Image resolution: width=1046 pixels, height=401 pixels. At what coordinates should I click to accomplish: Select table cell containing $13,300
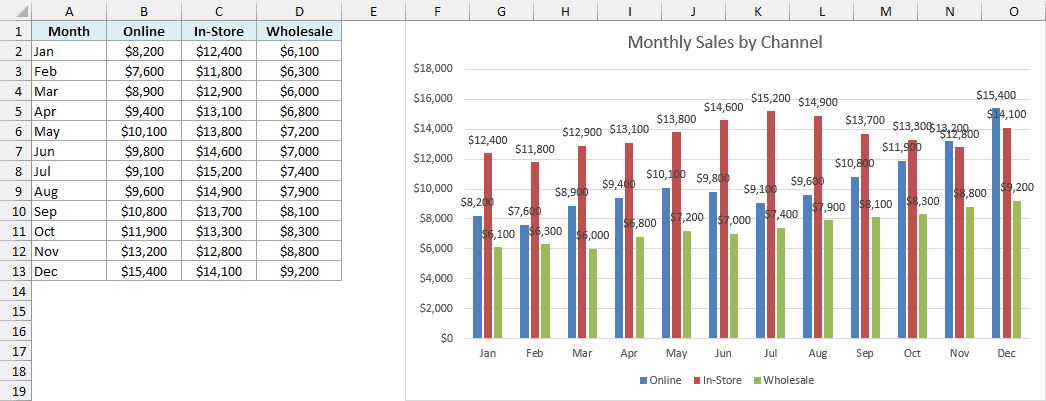point(219,232)
